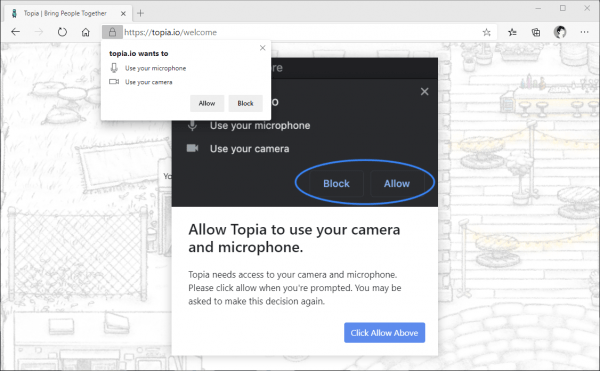
Task: Open the favorites list icon
Action: click(x=512, y=32)
